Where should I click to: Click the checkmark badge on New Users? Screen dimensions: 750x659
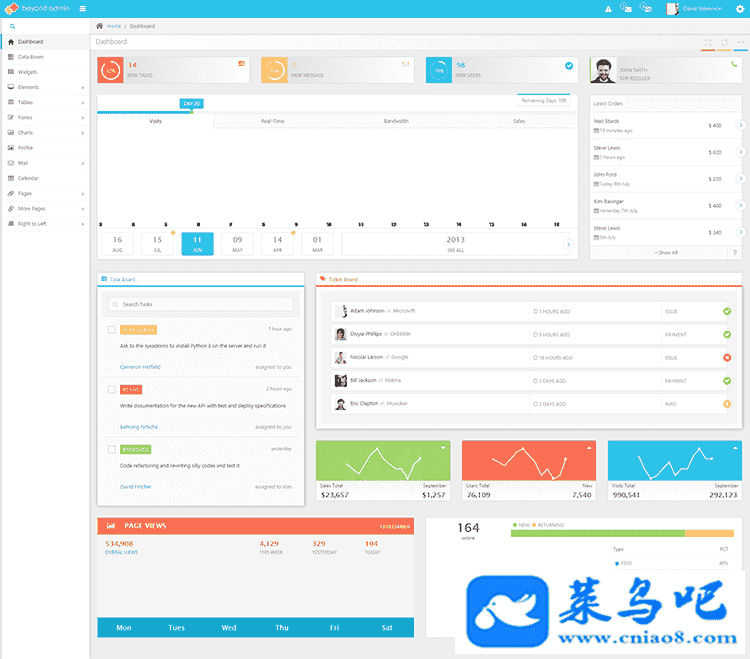click(x=569, y=66)
